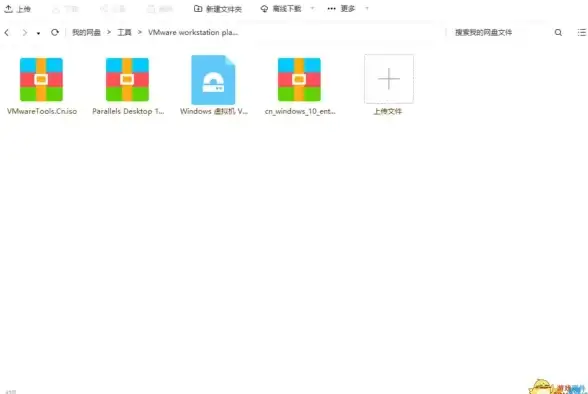Click the 上传文件 label

pos(388,112)
